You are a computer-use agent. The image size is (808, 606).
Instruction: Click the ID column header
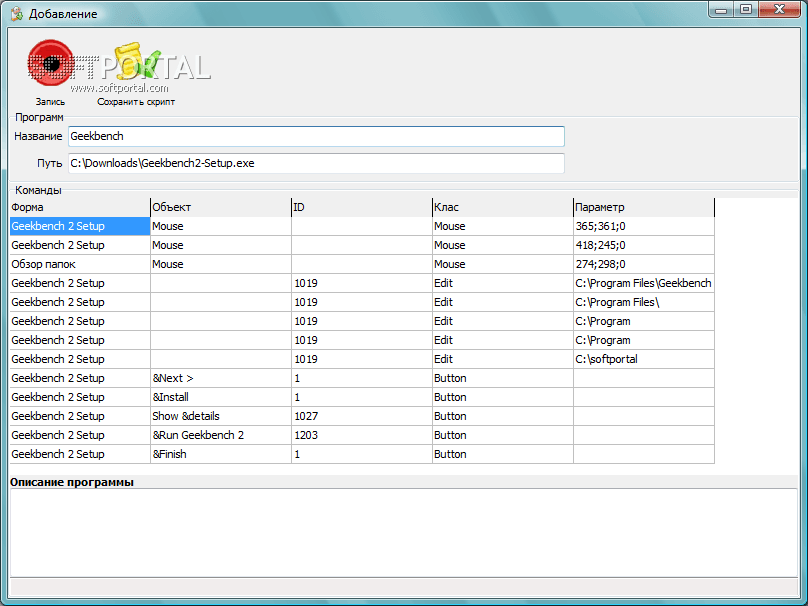pos(362,207)
